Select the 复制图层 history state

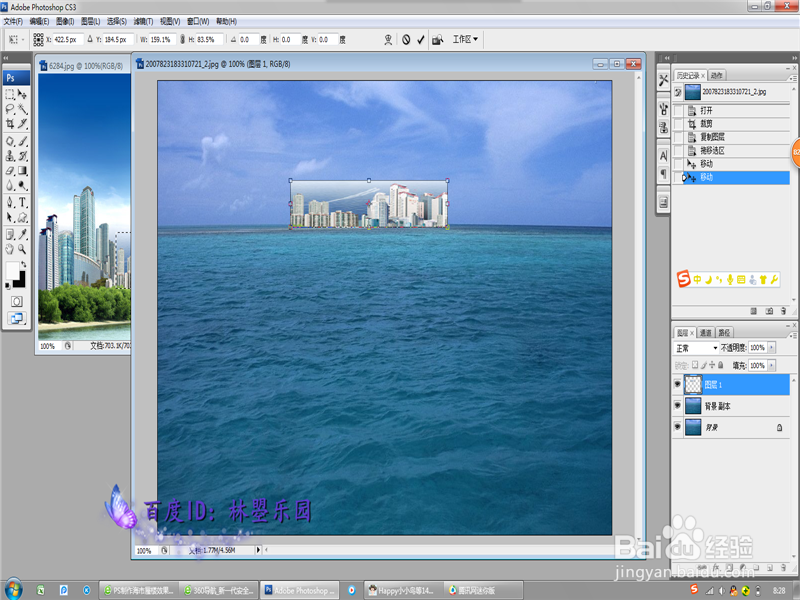[731, 137]
